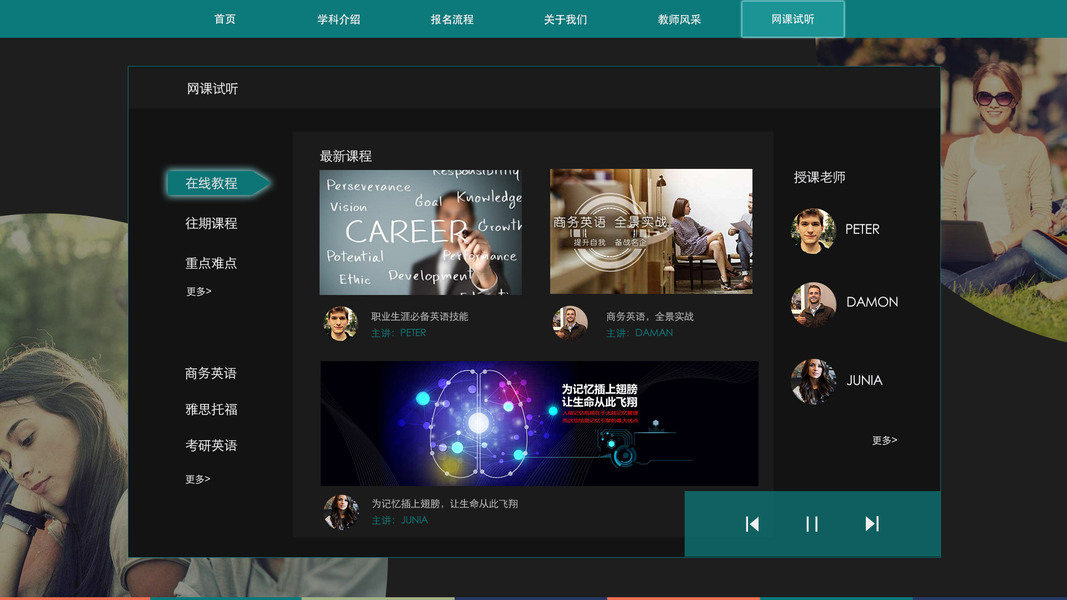Click PETER's avatar in the teacher list
Viewport: 1067px width, 600px height.
point(813,231)
